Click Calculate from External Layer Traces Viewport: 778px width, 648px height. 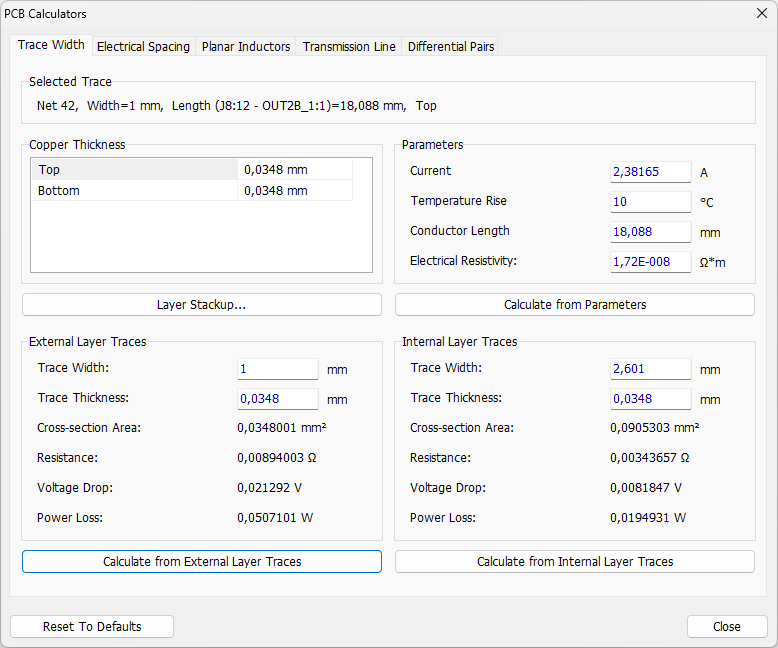202,562
